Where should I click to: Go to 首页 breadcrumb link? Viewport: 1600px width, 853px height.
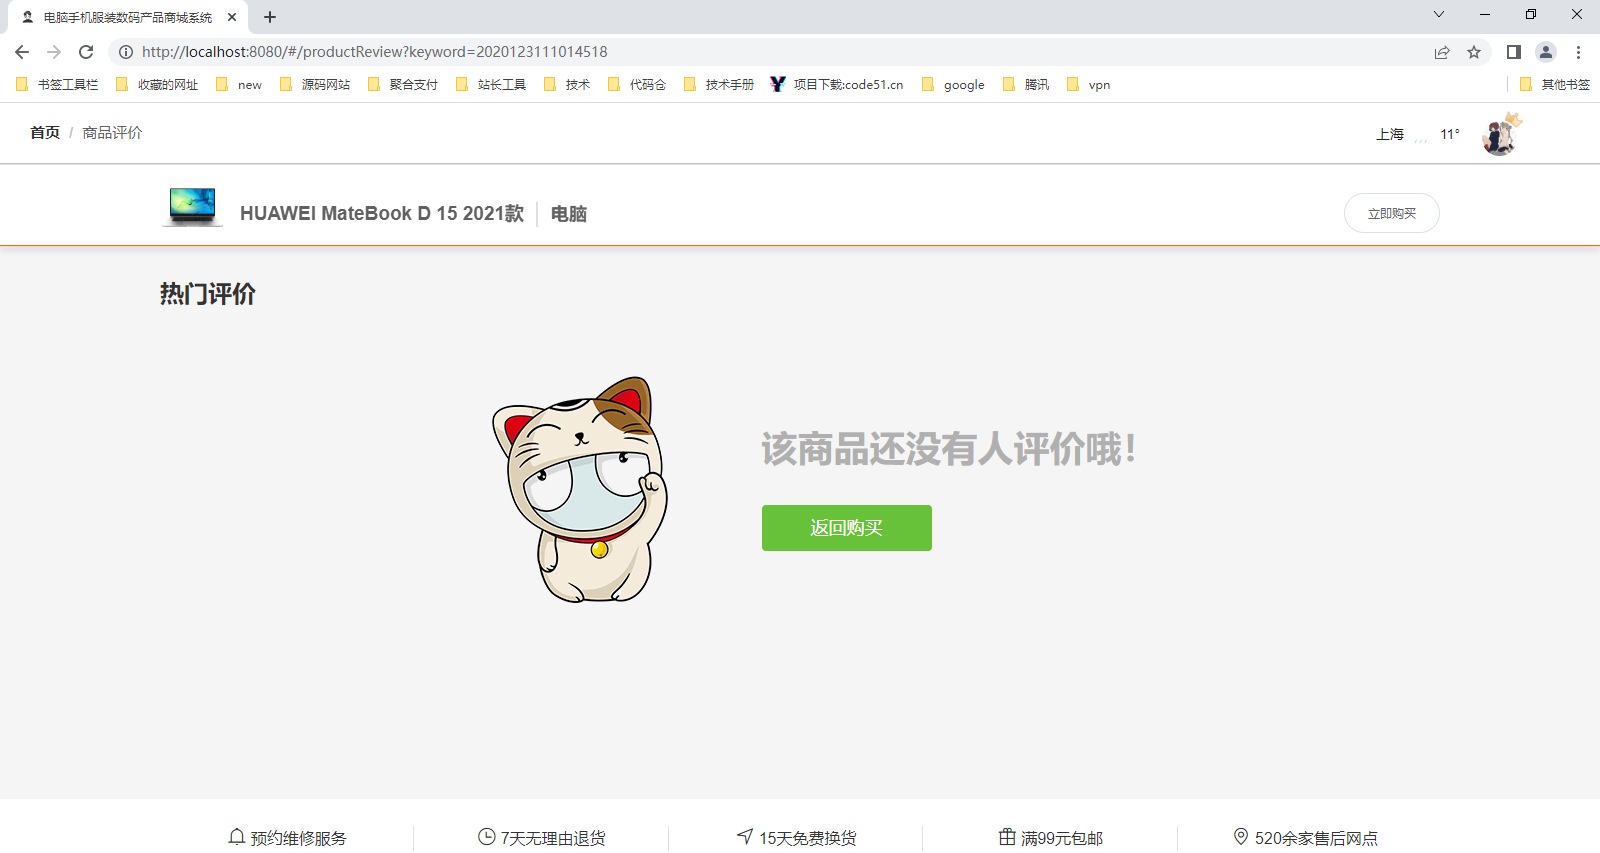point(45,133)
